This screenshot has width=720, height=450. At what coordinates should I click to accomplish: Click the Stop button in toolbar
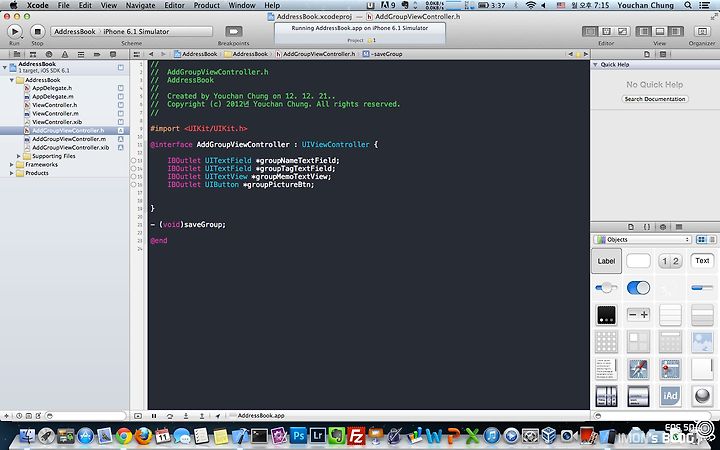[x=38, y=31]
